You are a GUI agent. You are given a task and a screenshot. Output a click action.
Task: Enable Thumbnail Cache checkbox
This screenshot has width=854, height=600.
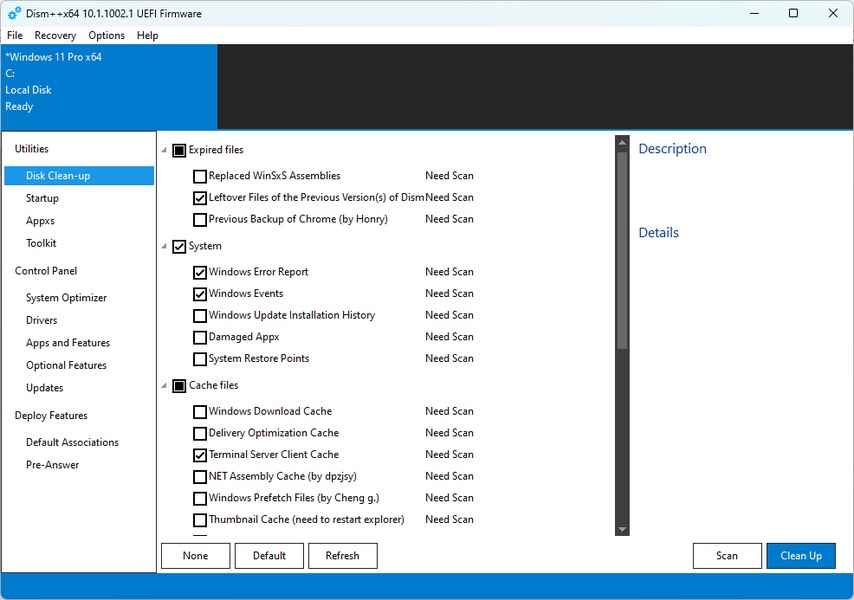coord(200,520)
